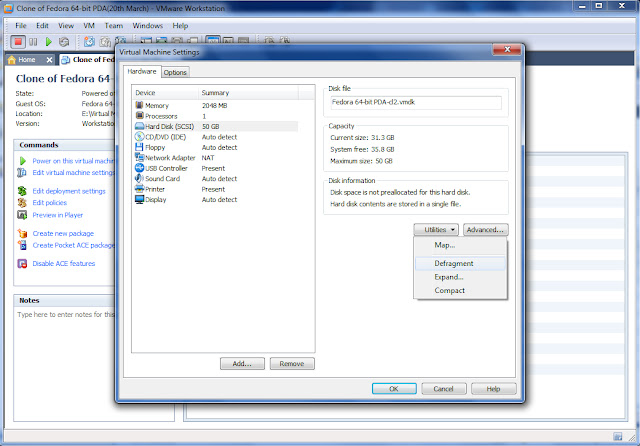640x446 pixels.
Task: Click the NAT network adapter summary
Action: coord(208,158)
